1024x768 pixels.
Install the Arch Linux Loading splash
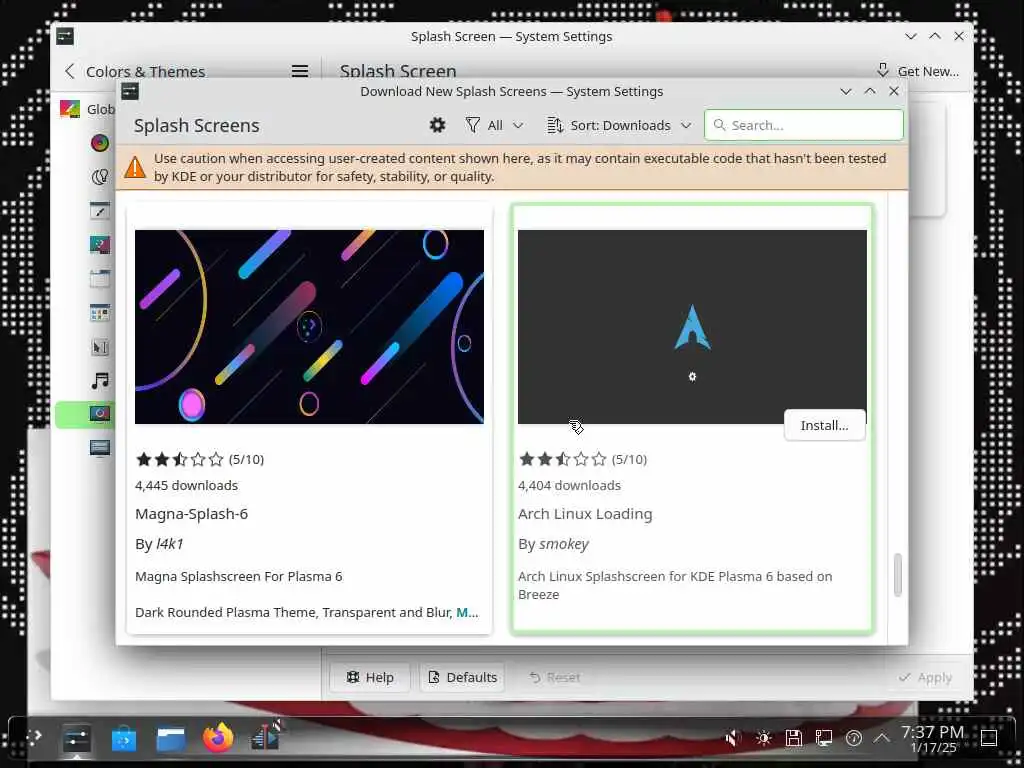pos(825,425)
